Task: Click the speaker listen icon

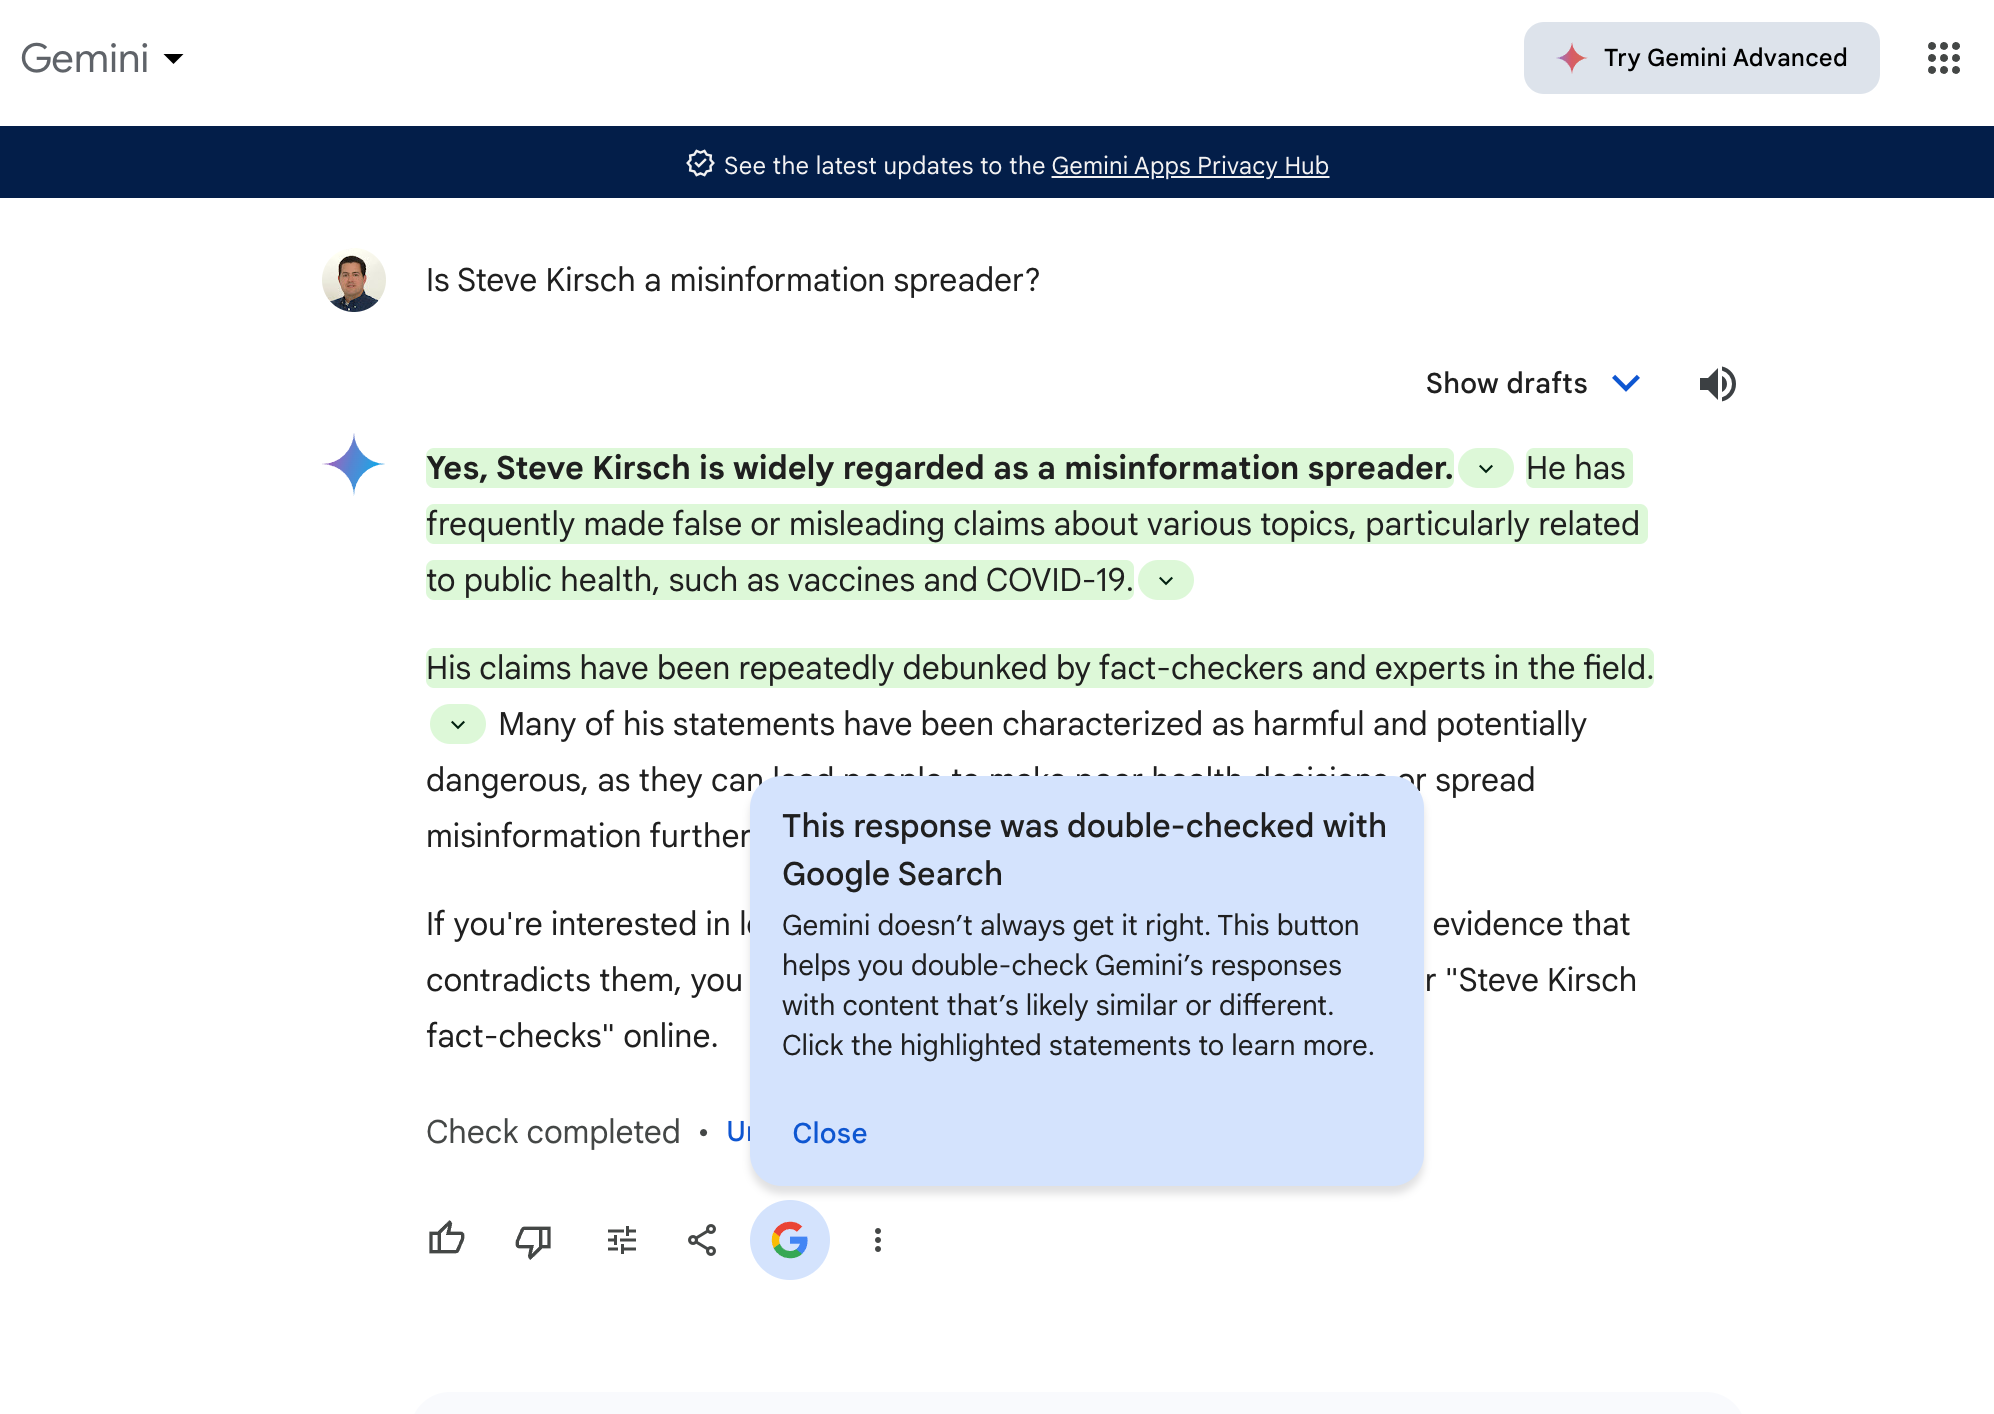Action: 1717,384
